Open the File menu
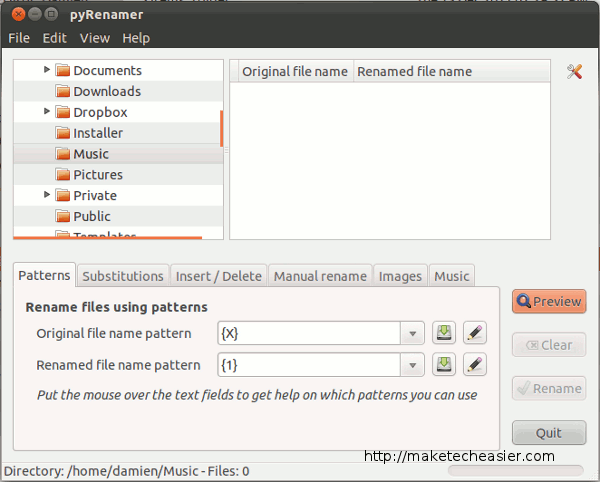This screenshot has height=482, width=600. [19, 38]
